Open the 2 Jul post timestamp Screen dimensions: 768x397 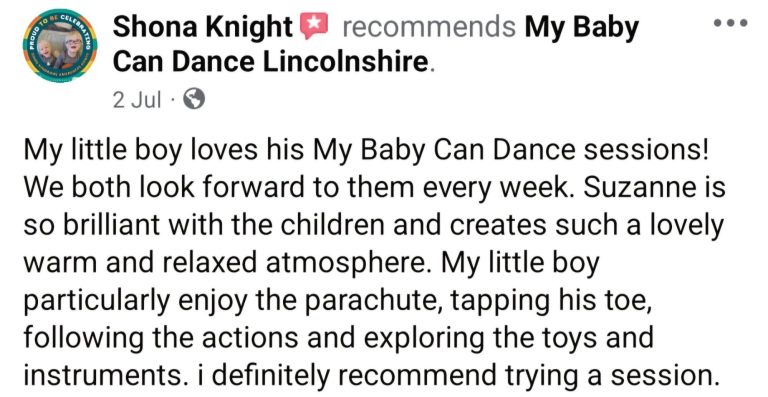pos(137,100)
